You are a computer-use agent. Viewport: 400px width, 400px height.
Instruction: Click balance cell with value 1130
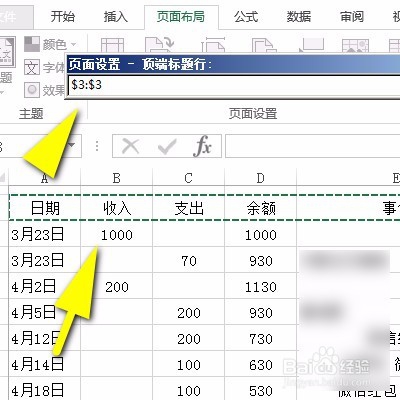(261, 286)
